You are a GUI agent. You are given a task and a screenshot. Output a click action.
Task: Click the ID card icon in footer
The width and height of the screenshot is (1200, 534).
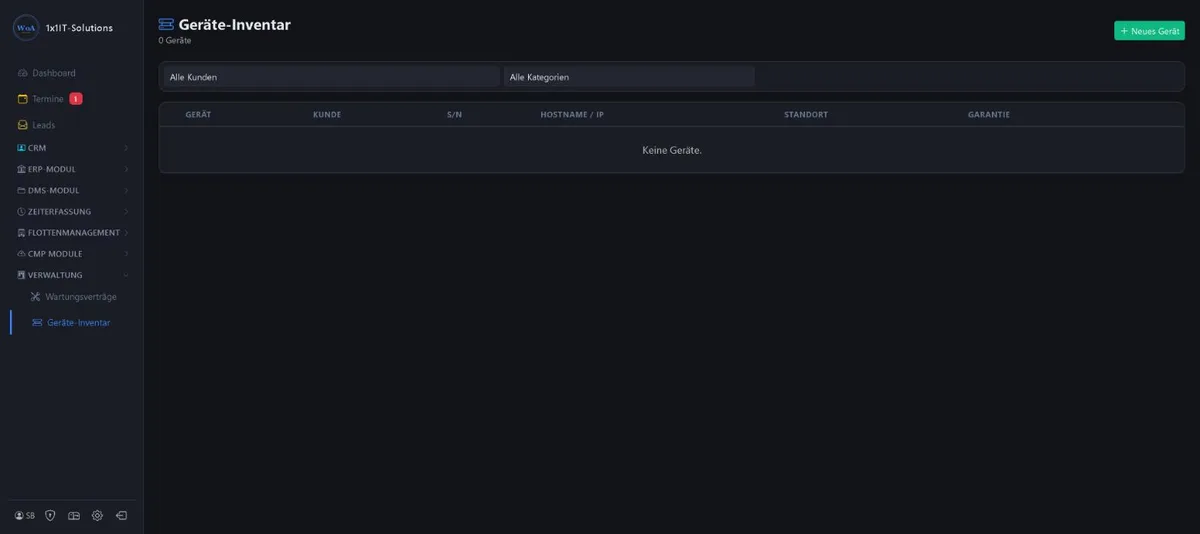pyautogui.click(x=73, y=516)
